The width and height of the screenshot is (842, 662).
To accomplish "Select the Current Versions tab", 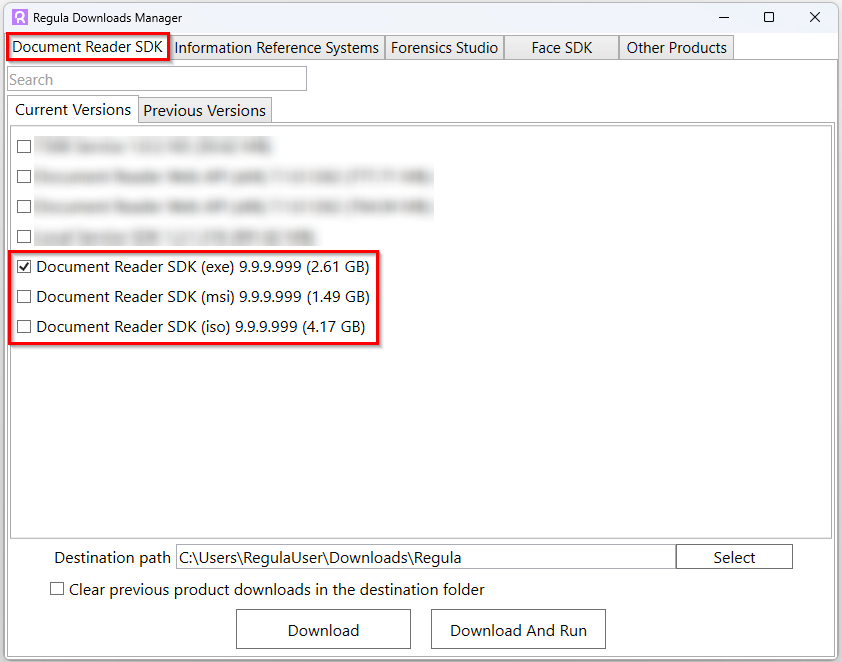I will pyautogui.click(x=73, y=110).
